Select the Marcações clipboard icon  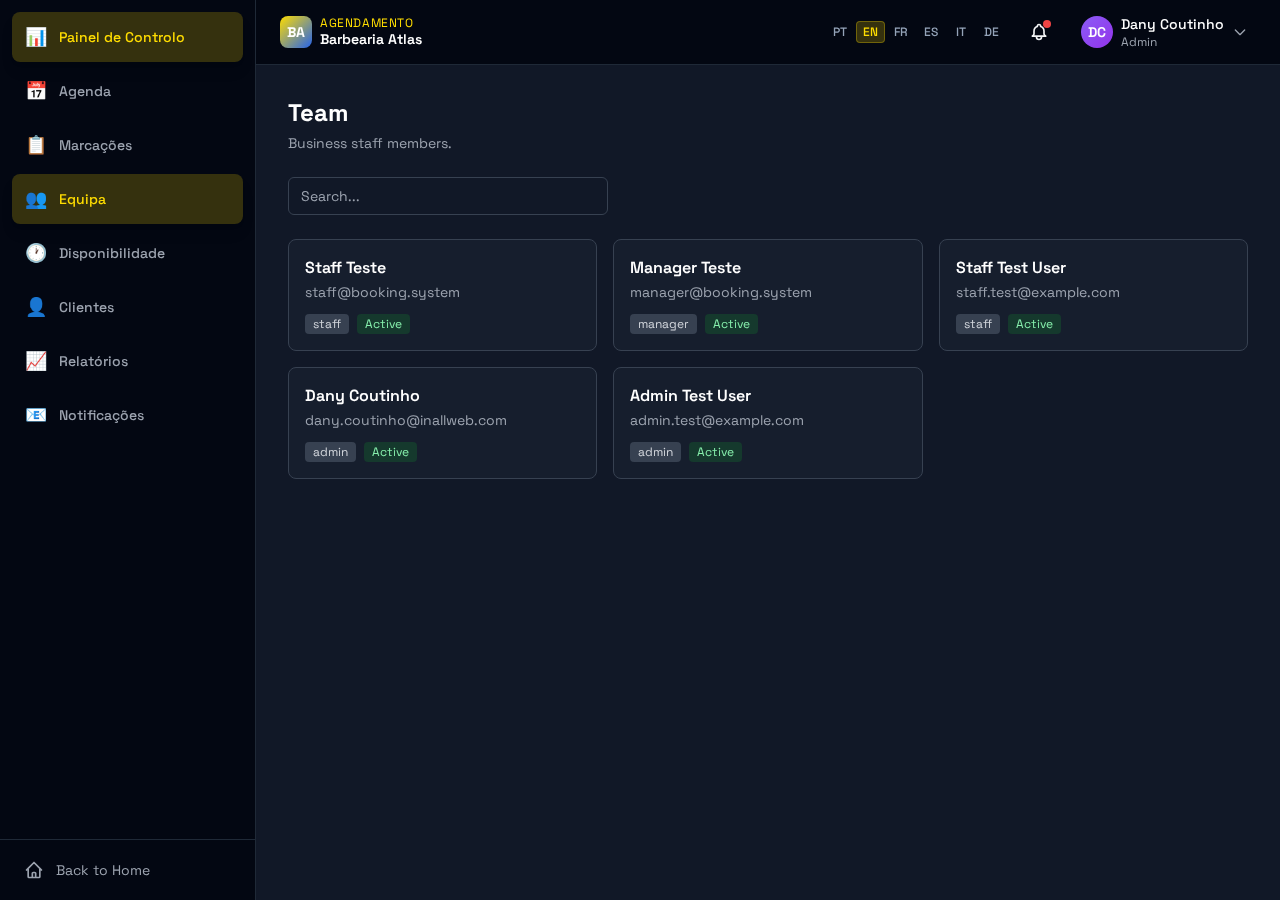pyautogui.click(x=36, y=145)
